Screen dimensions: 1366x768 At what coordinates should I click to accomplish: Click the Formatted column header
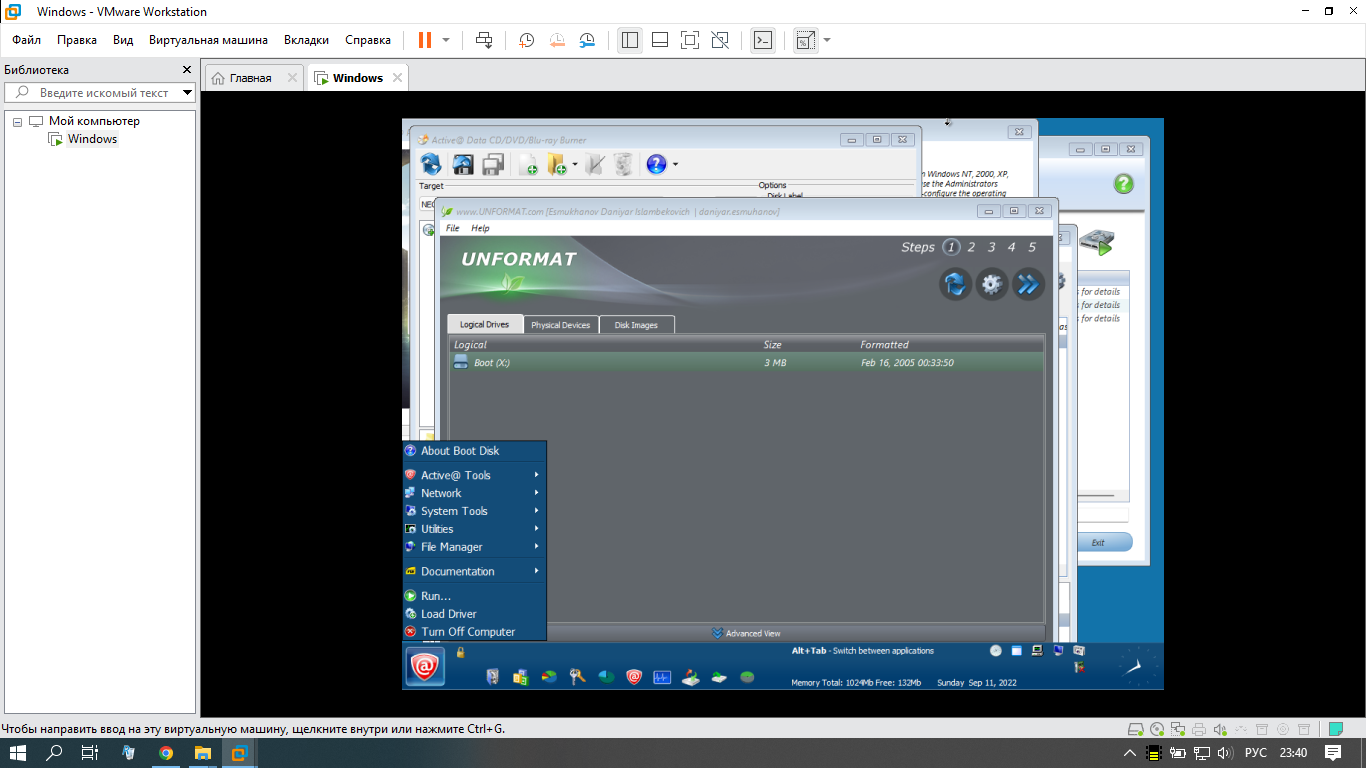point(884,345)
